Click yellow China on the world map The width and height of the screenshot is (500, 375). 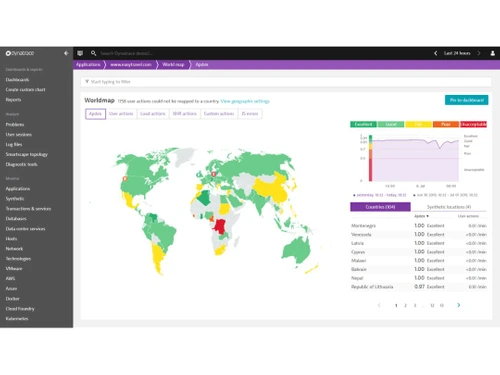click(x=272, y=188)
